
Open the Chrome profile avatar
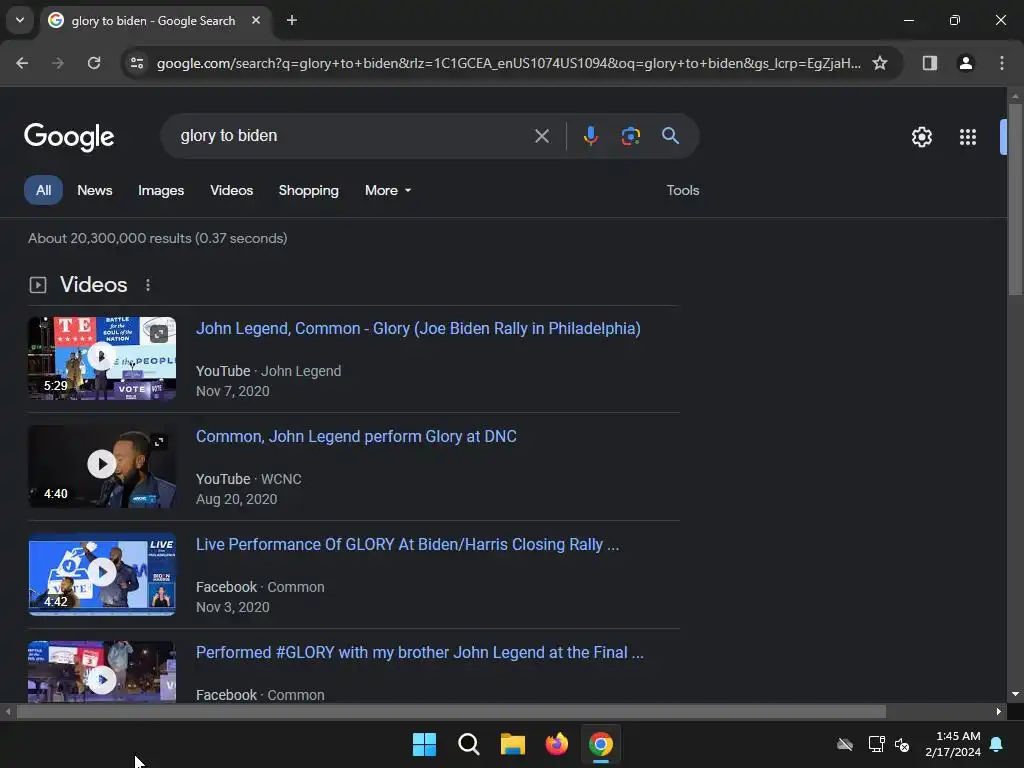point(965,63)
